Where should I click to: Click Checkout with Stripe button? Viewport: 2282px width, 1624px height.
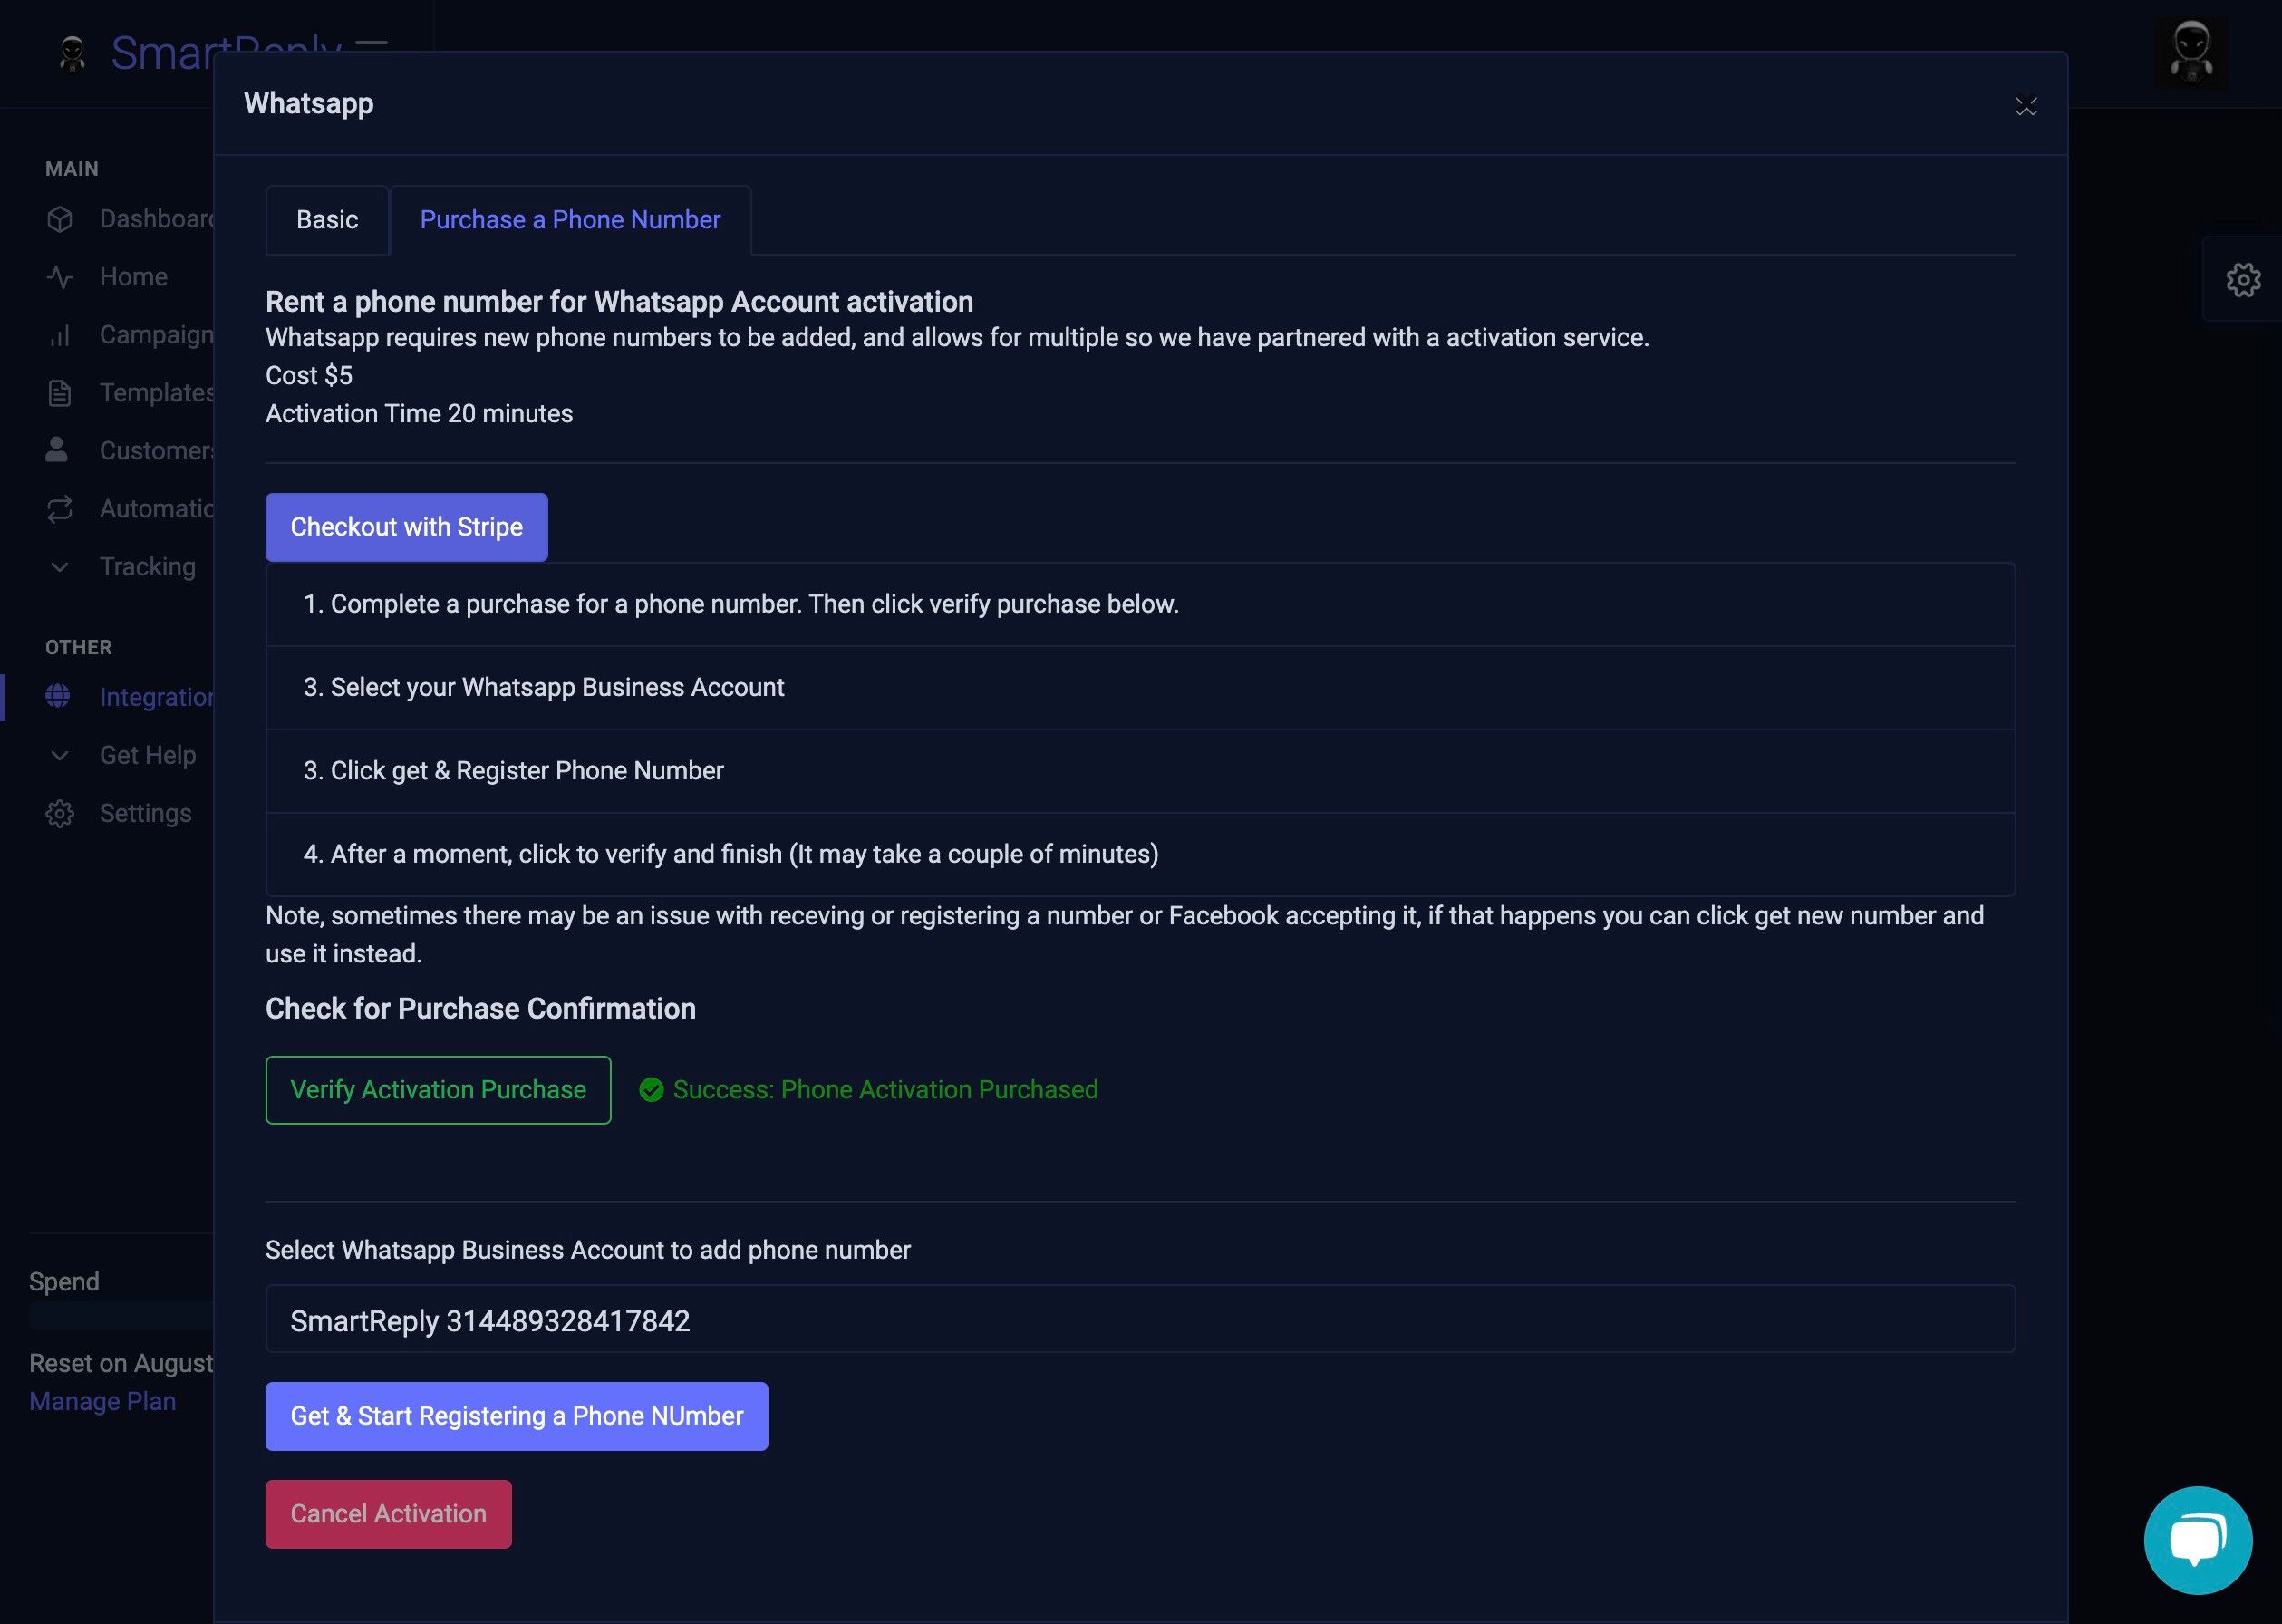point(406,527)
